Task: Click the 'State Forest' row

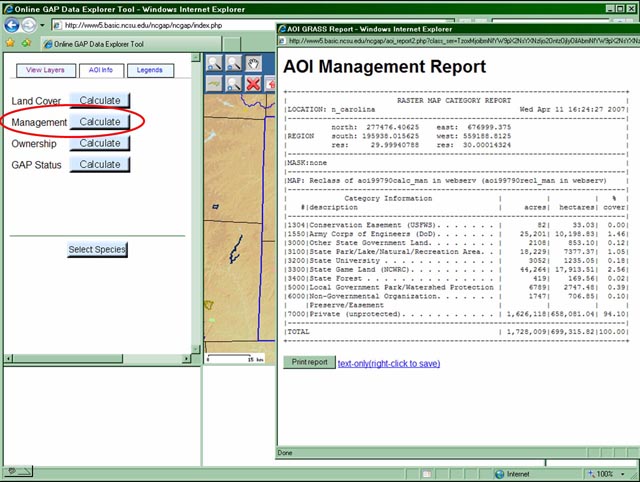Action: point(456,279)
